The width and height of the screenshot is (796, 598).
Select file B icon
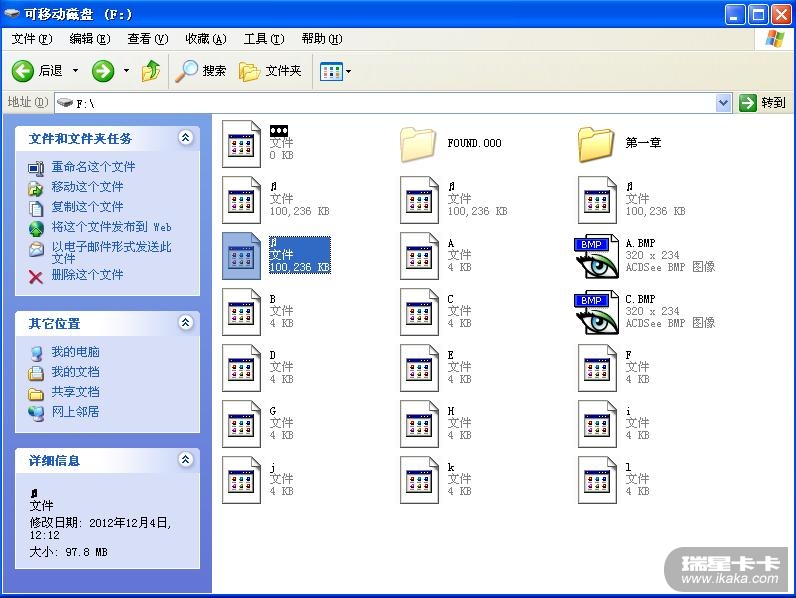242,312
